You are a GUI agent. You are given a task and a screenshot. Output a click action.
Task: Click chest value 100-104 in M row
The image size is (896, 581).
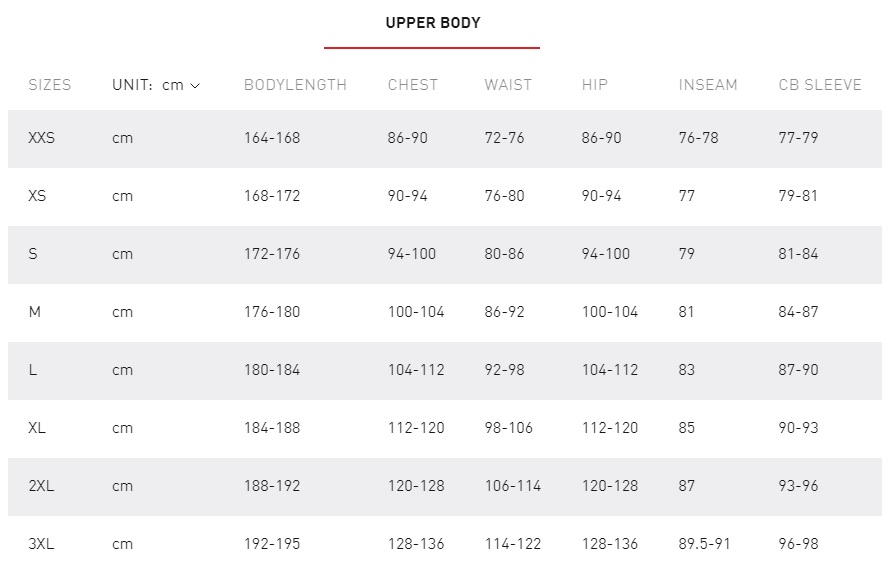click(416, 312)
